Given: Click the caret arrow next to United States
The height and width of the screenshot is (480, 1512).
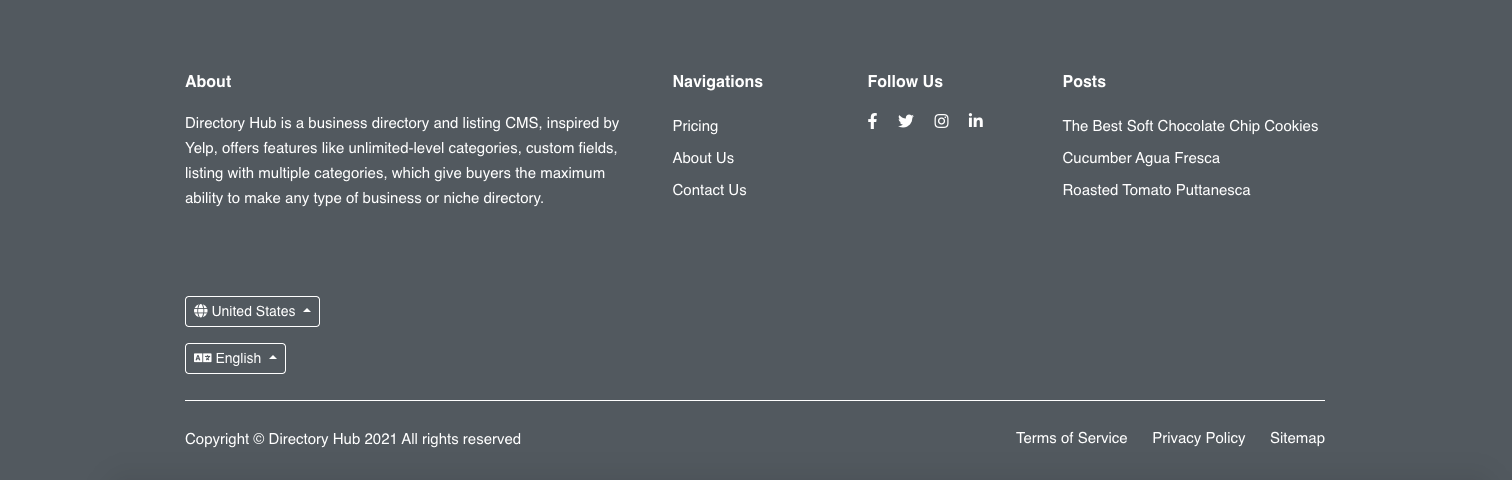Looking at the screenshot, I should [x=307, y=311].
